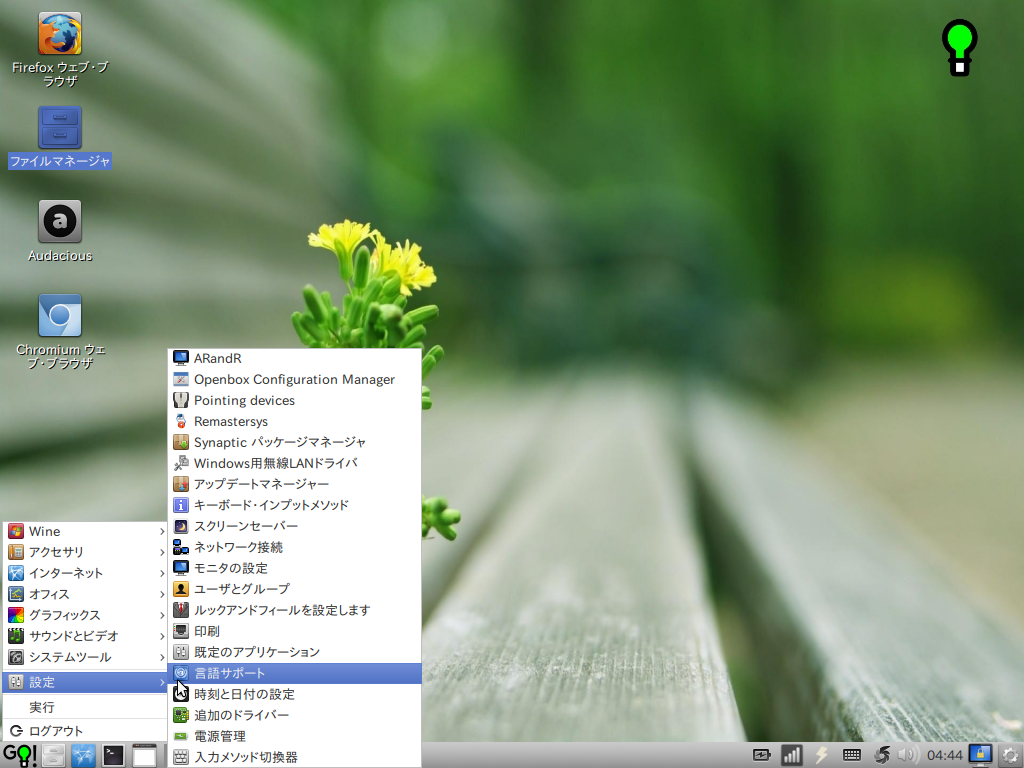Select モニタの設定 menu entry
The image size is (1024, 768).
pyautogui.click(x=295, y=568)
